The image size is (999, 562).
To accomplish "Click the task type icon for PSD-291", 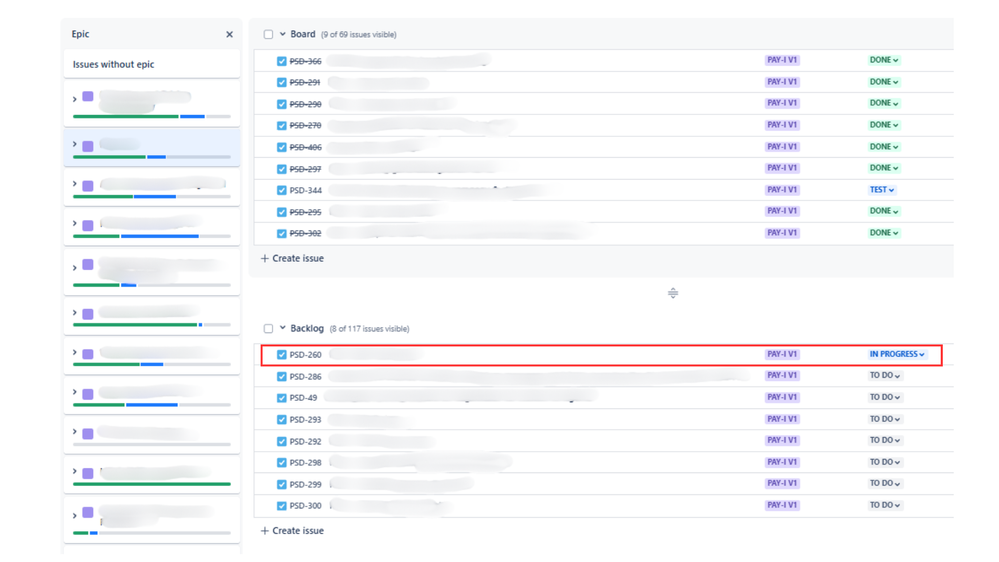I will [282, 82].
